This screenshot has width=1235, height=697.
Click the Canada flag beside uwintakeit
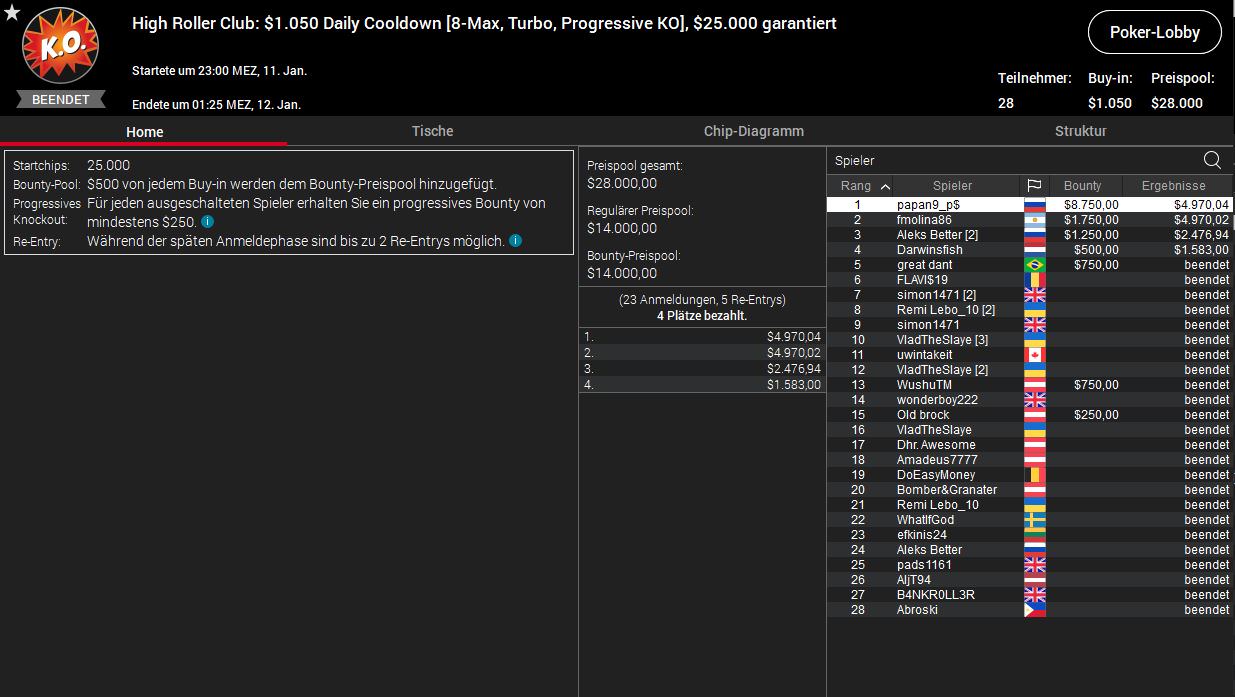pos(1034,355)
